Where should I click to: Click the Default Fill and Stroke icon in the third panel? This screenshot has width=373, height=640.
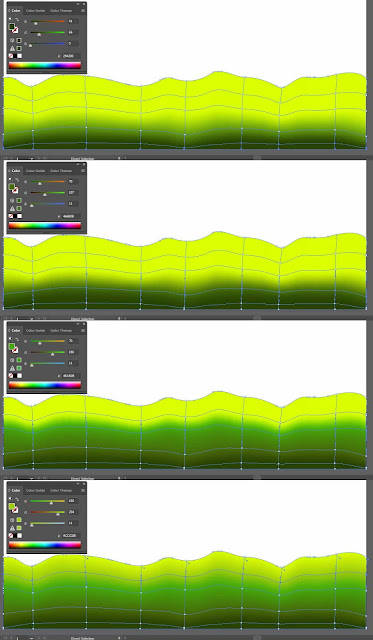[10, 339]
